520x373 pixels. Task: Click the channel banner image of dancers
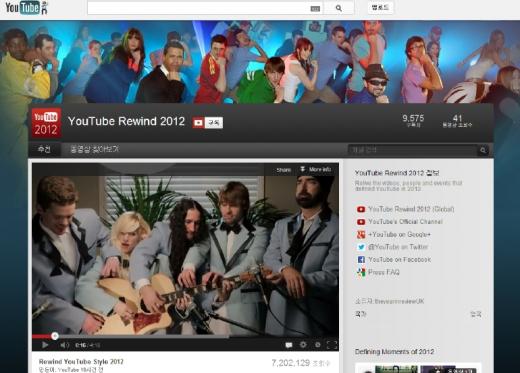(x=260, y=62)
